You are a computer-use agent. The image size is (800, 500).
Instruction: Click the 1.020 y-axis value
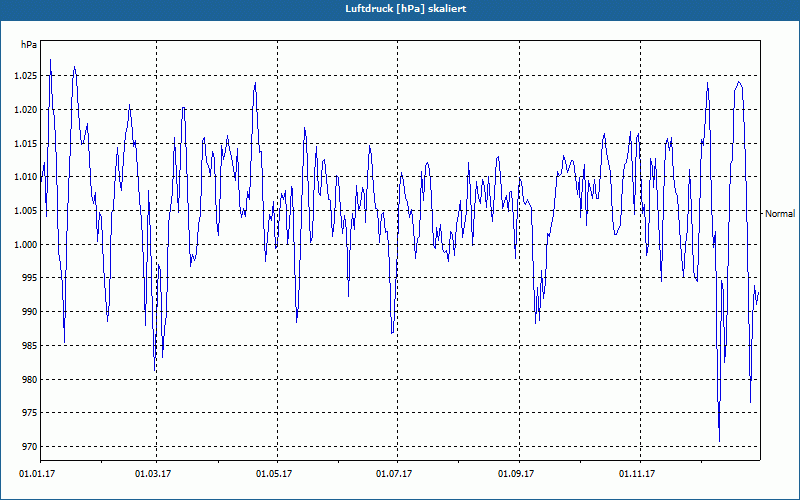tap(26, 110)
